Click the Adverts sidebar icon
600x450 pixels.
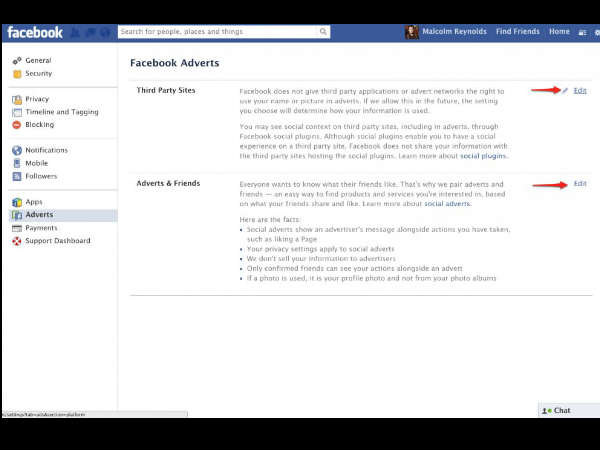coord(17,215)
